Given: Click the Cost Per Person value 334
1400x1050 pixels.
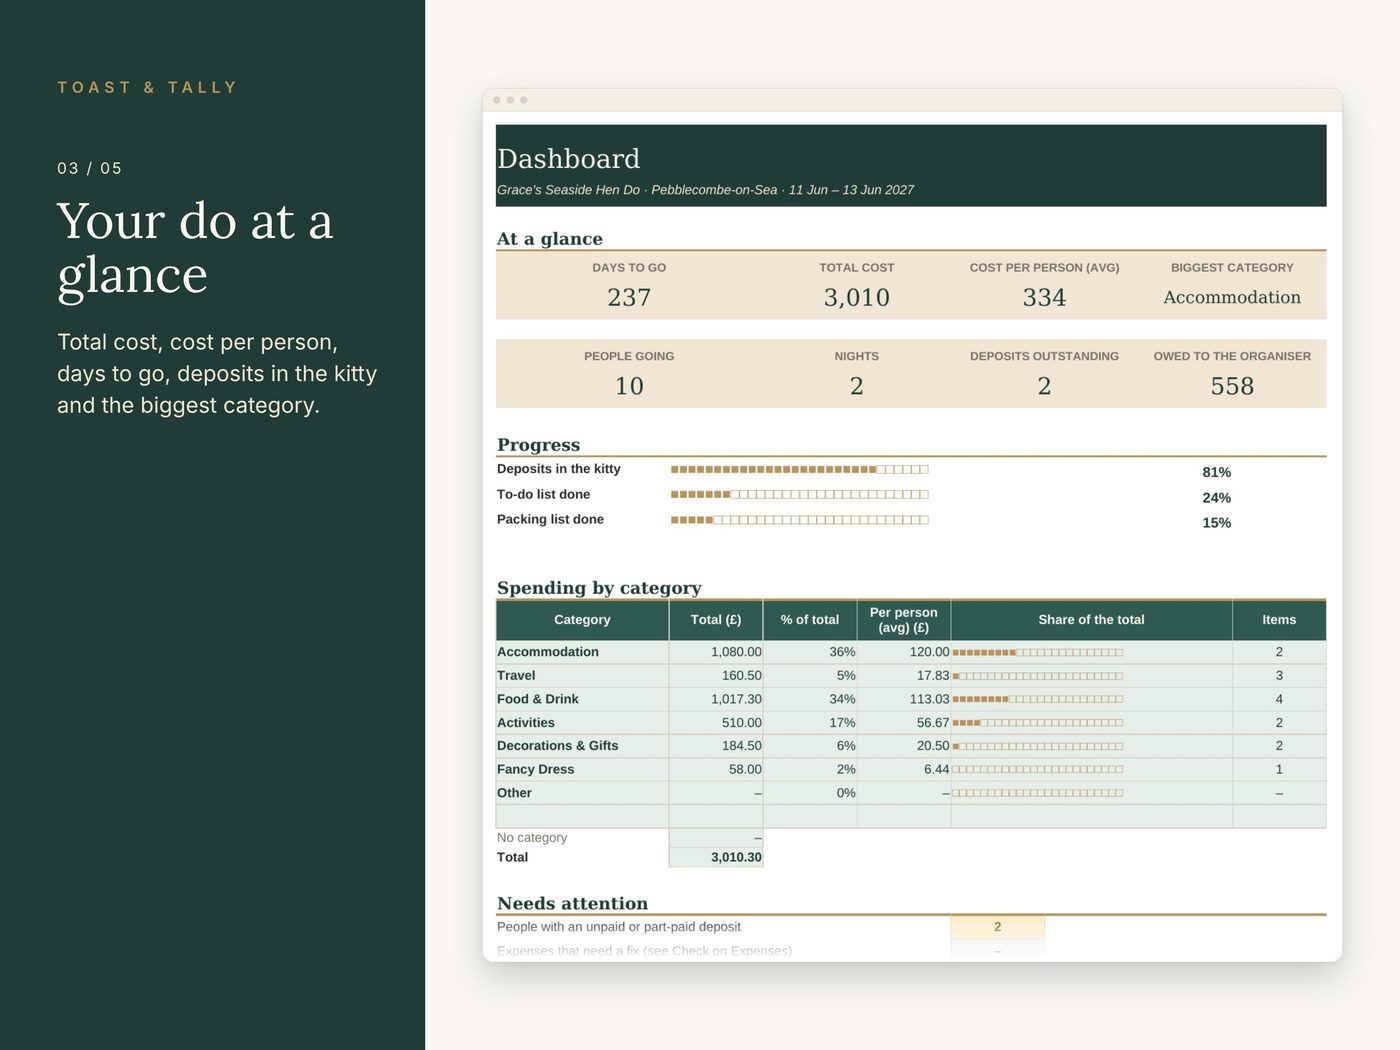Looking at the screenshot, I should click(x=1044, y=297).
